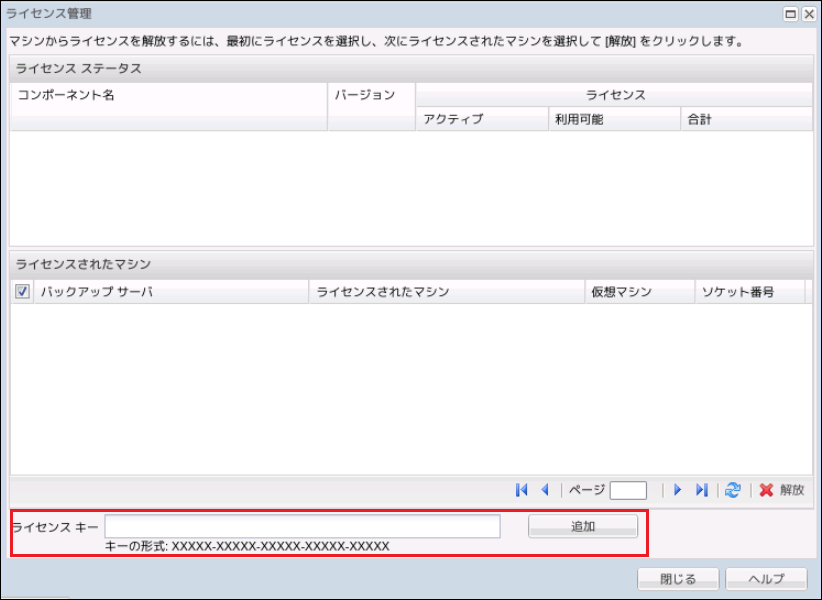The width and height of the screenshot is (822, 600).
Task: Open help with the ヘルプ button
Action: click(766, 579)
